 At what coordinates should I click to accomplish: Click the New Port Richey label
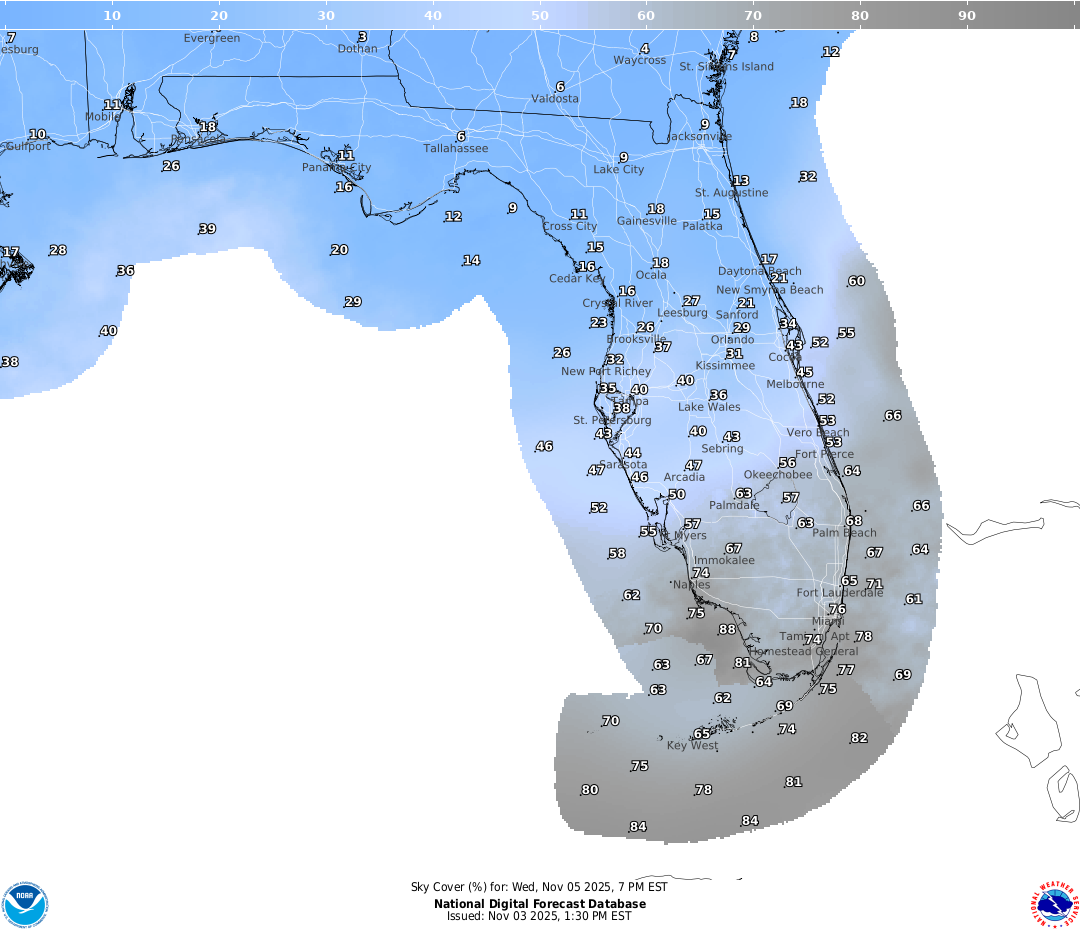tap(606, 371)
